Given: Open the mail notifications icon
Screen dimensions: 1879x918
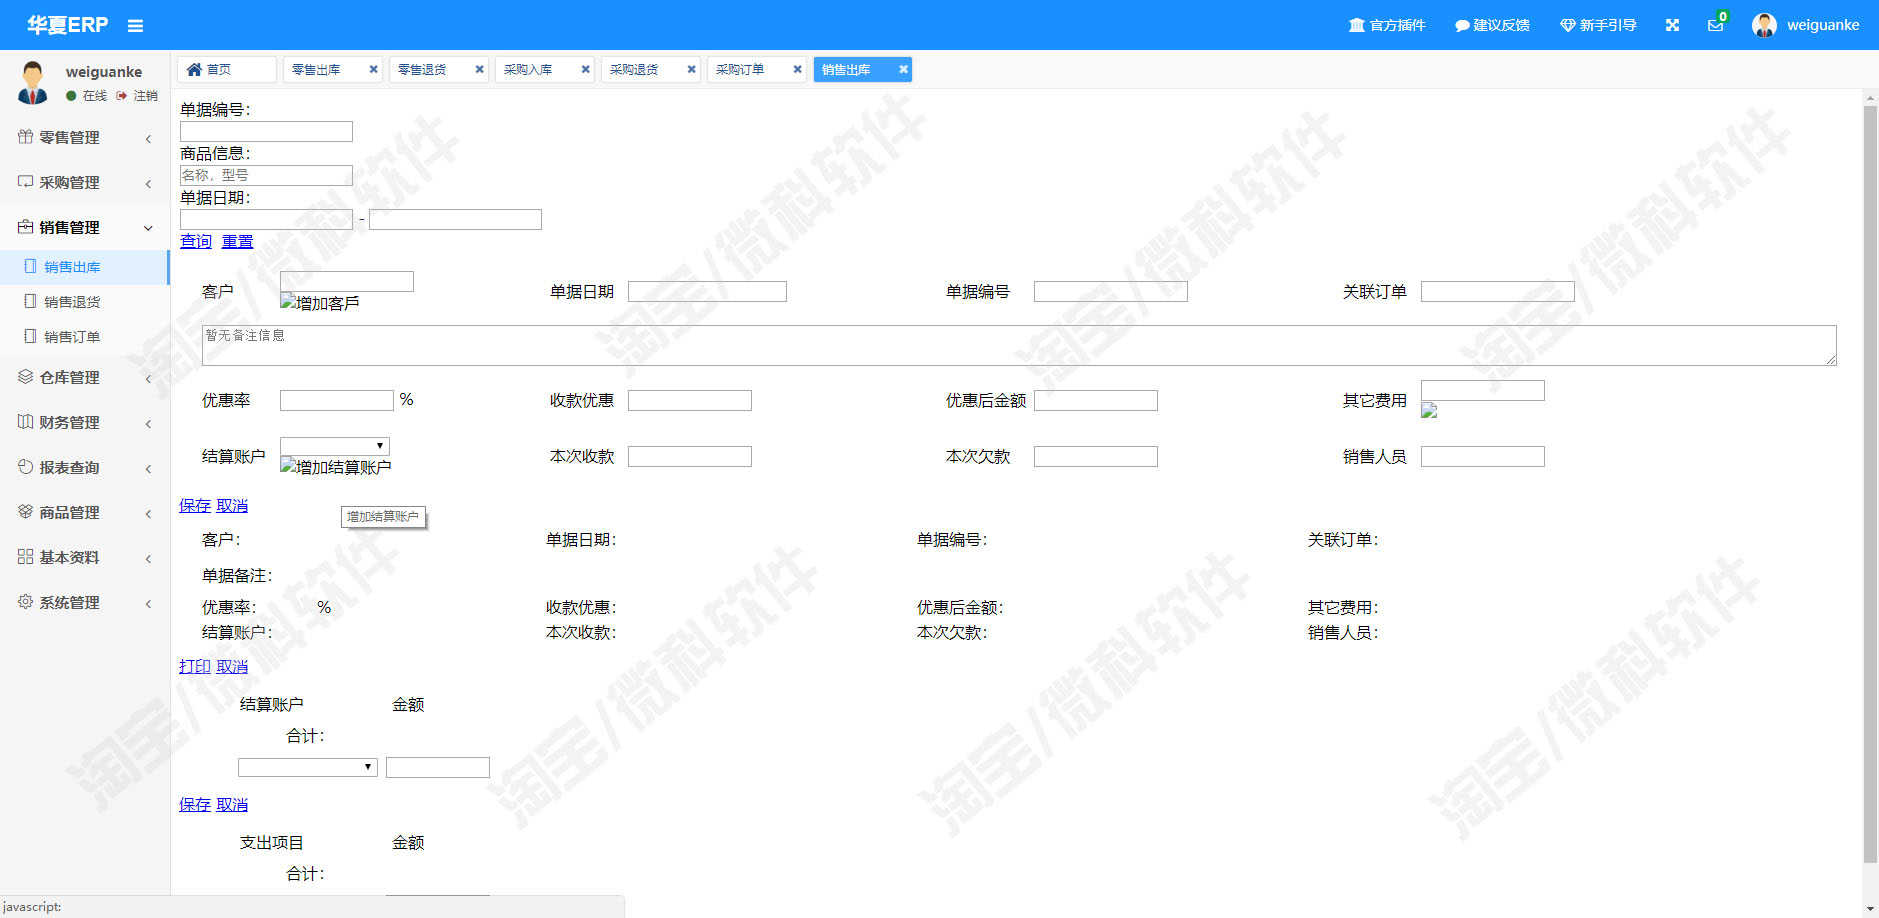Looking at the screenshot, I should tap(1715, 25).
